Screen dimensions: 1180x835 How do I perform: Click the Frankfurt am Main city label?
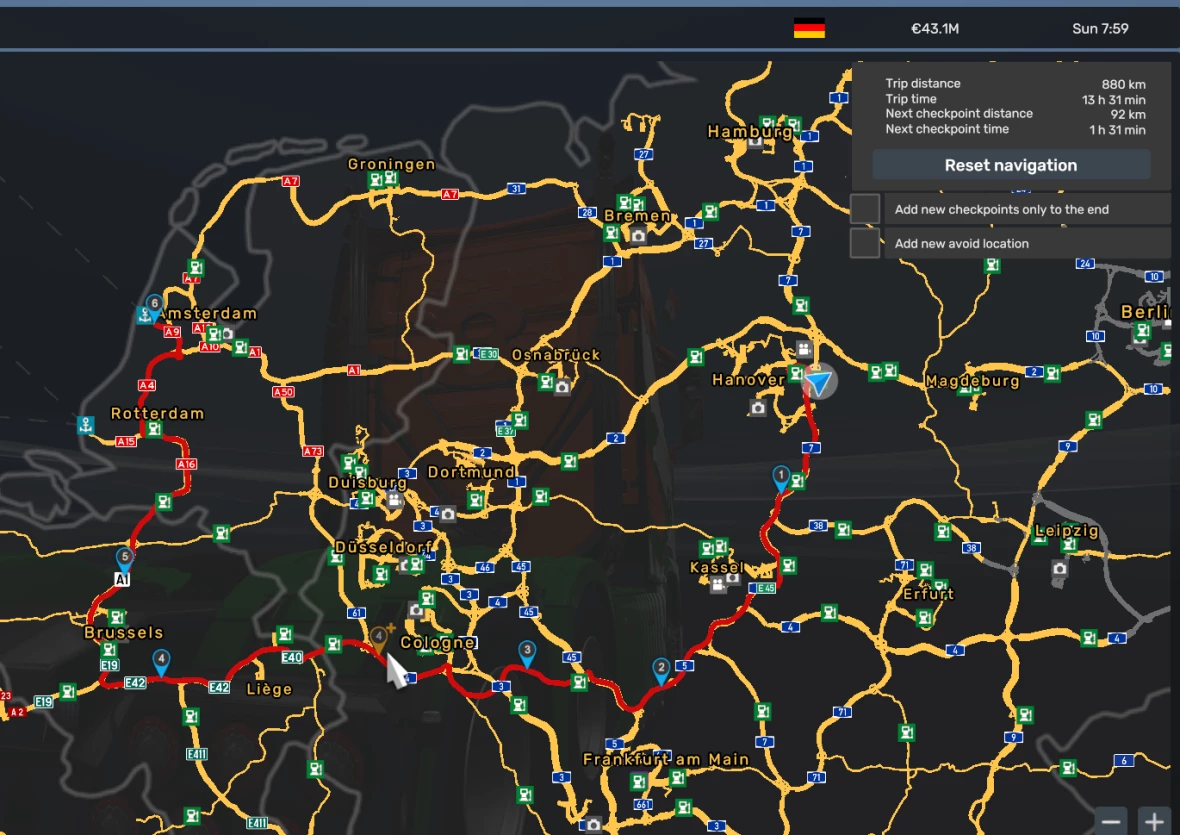pos(666,759)
